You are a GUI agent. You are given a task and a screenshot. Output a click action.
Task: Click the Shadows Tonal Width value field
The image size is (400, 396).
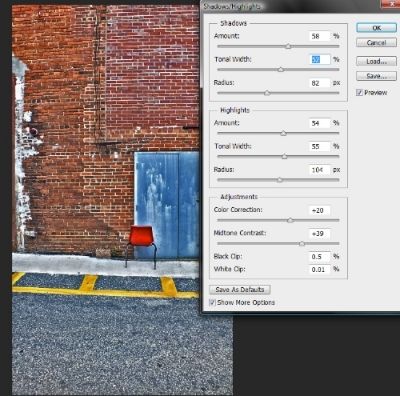[x=319, y=59]
